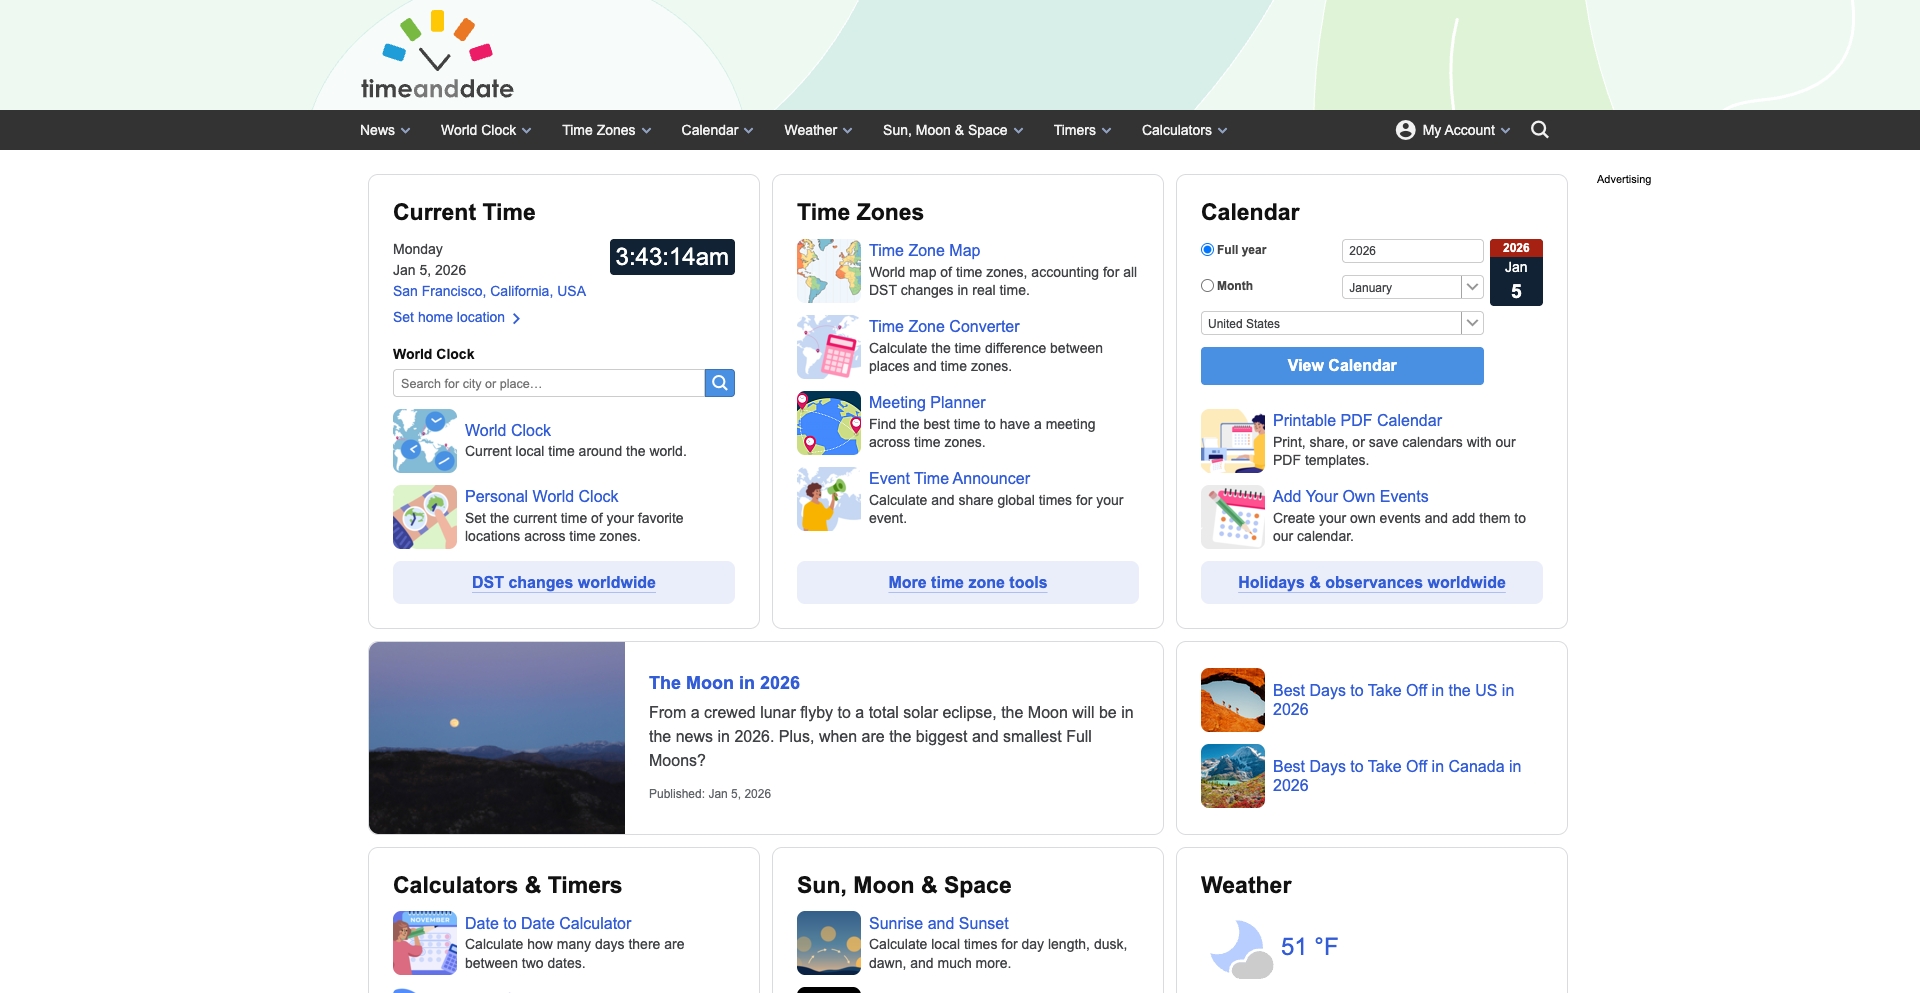Open the Weather menu
This screenshot has height=993, width=1920.
817,130
